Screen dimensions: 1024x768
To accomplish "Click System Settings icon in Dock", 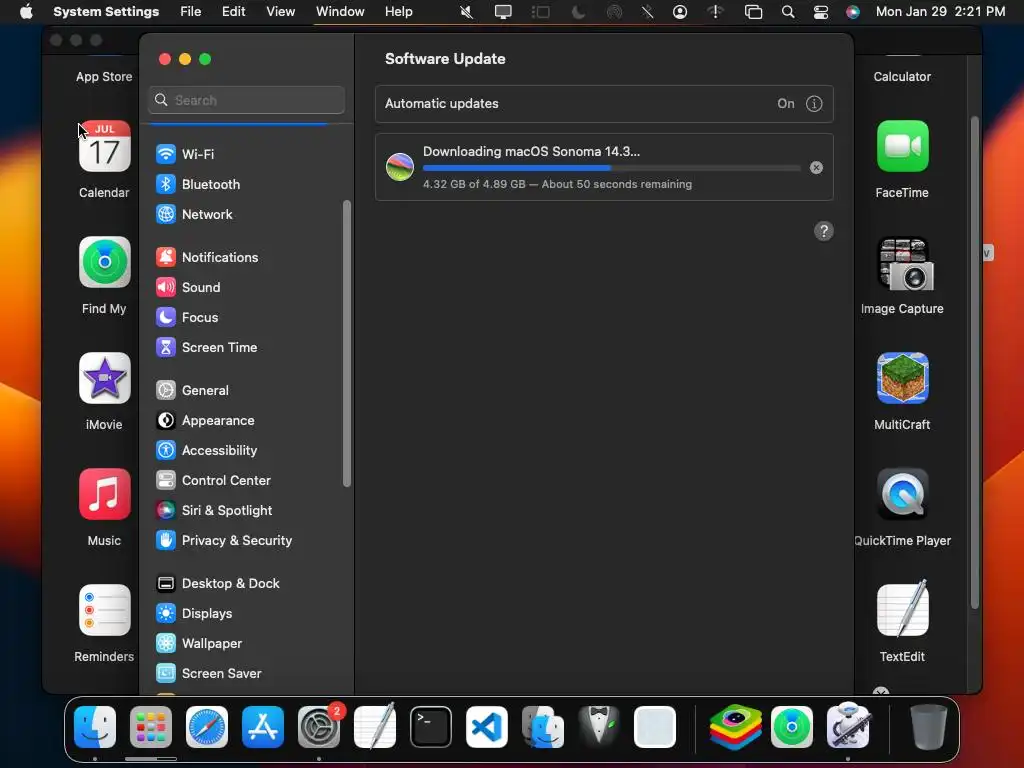I will [x=319, y=727].
